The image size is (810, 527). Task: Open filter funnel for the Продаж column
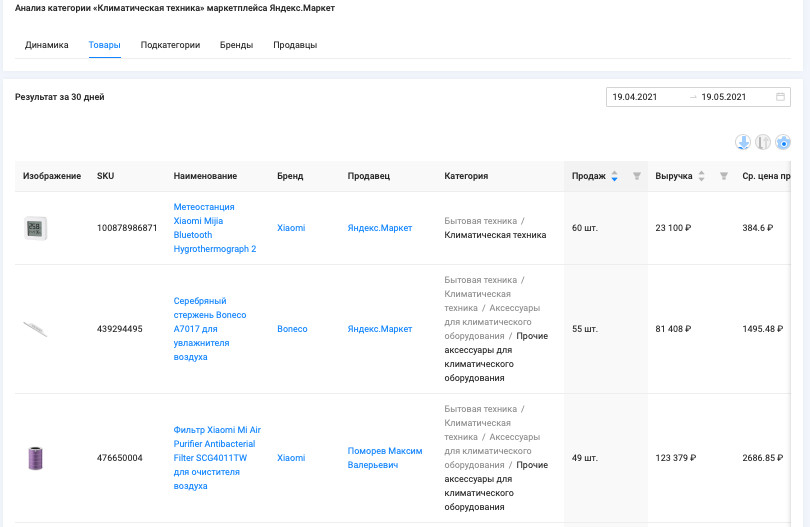click(637, 176)
